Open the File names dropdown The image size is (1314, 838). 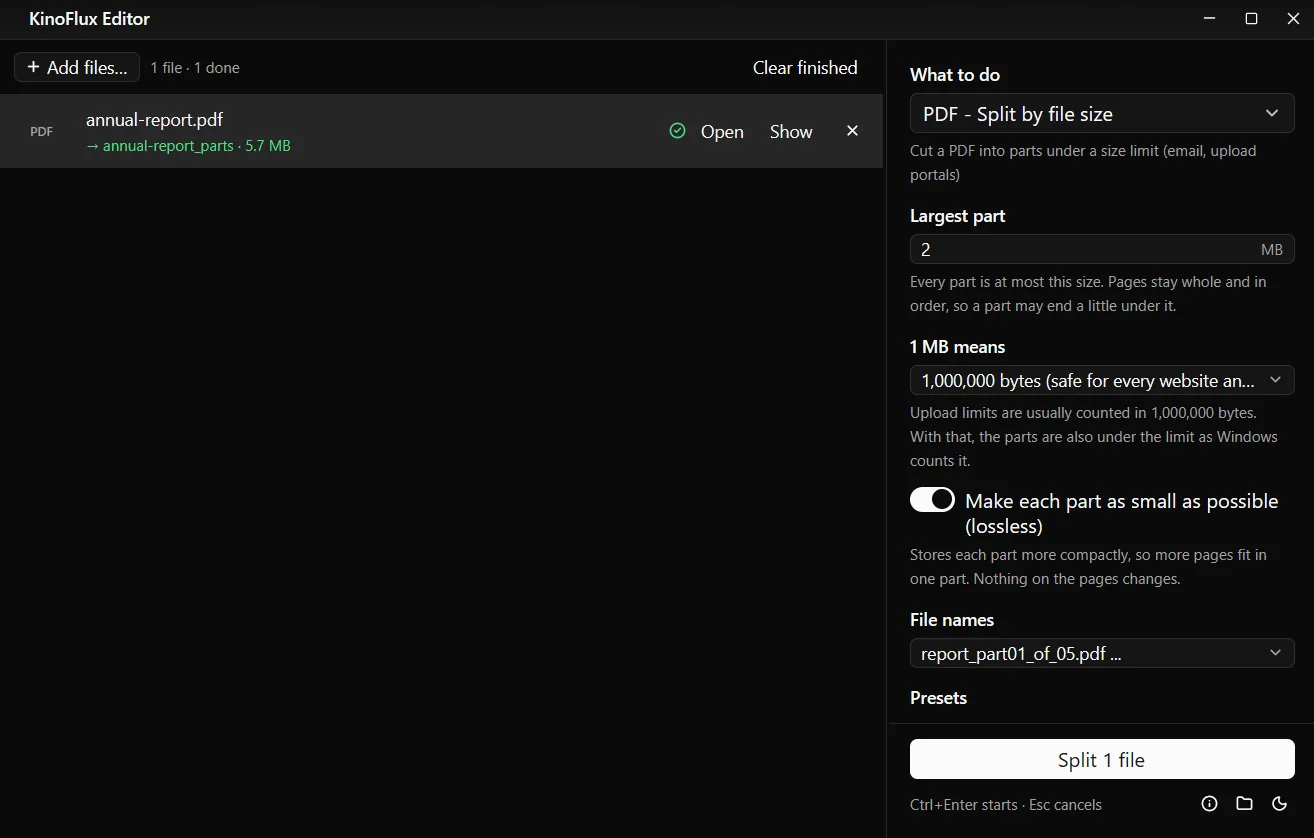coord(1102,654)
